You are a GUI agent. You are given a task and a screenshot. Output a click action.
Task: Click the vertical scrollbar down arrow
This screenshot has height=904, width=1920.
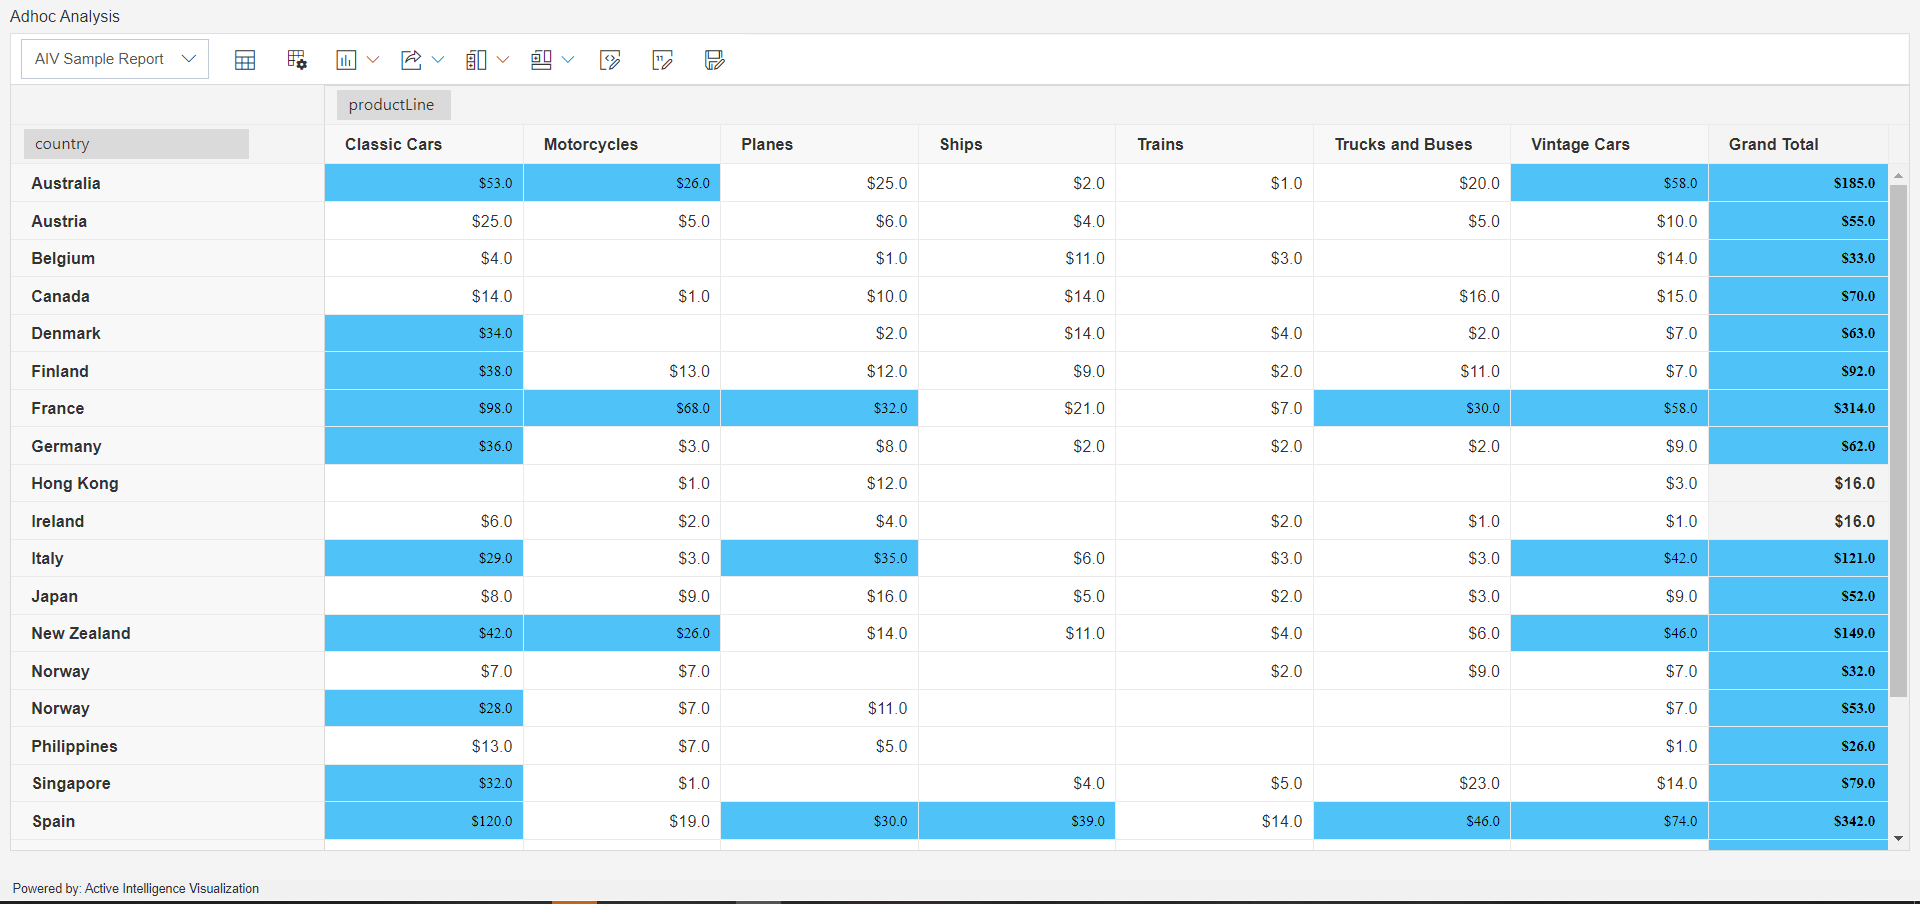[1898, 839]
